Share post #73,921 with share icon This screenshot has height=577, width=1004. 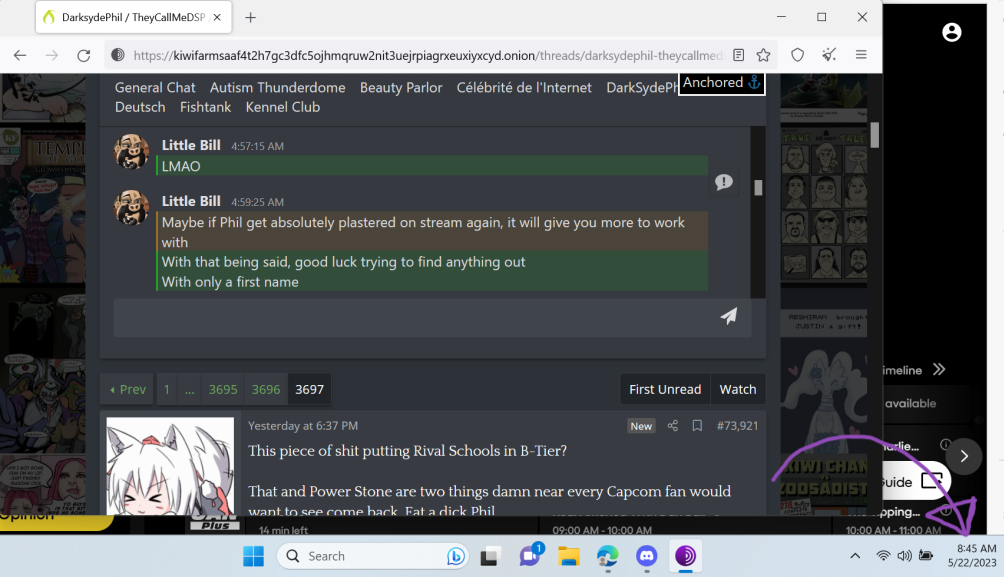click(x=673, y=426)
